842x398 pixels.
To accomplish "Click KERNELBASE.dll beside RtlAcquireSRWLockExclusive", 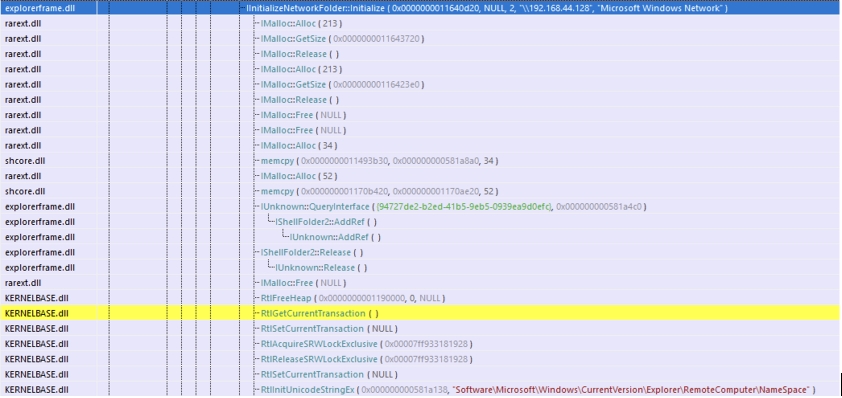I will [37, 344].
